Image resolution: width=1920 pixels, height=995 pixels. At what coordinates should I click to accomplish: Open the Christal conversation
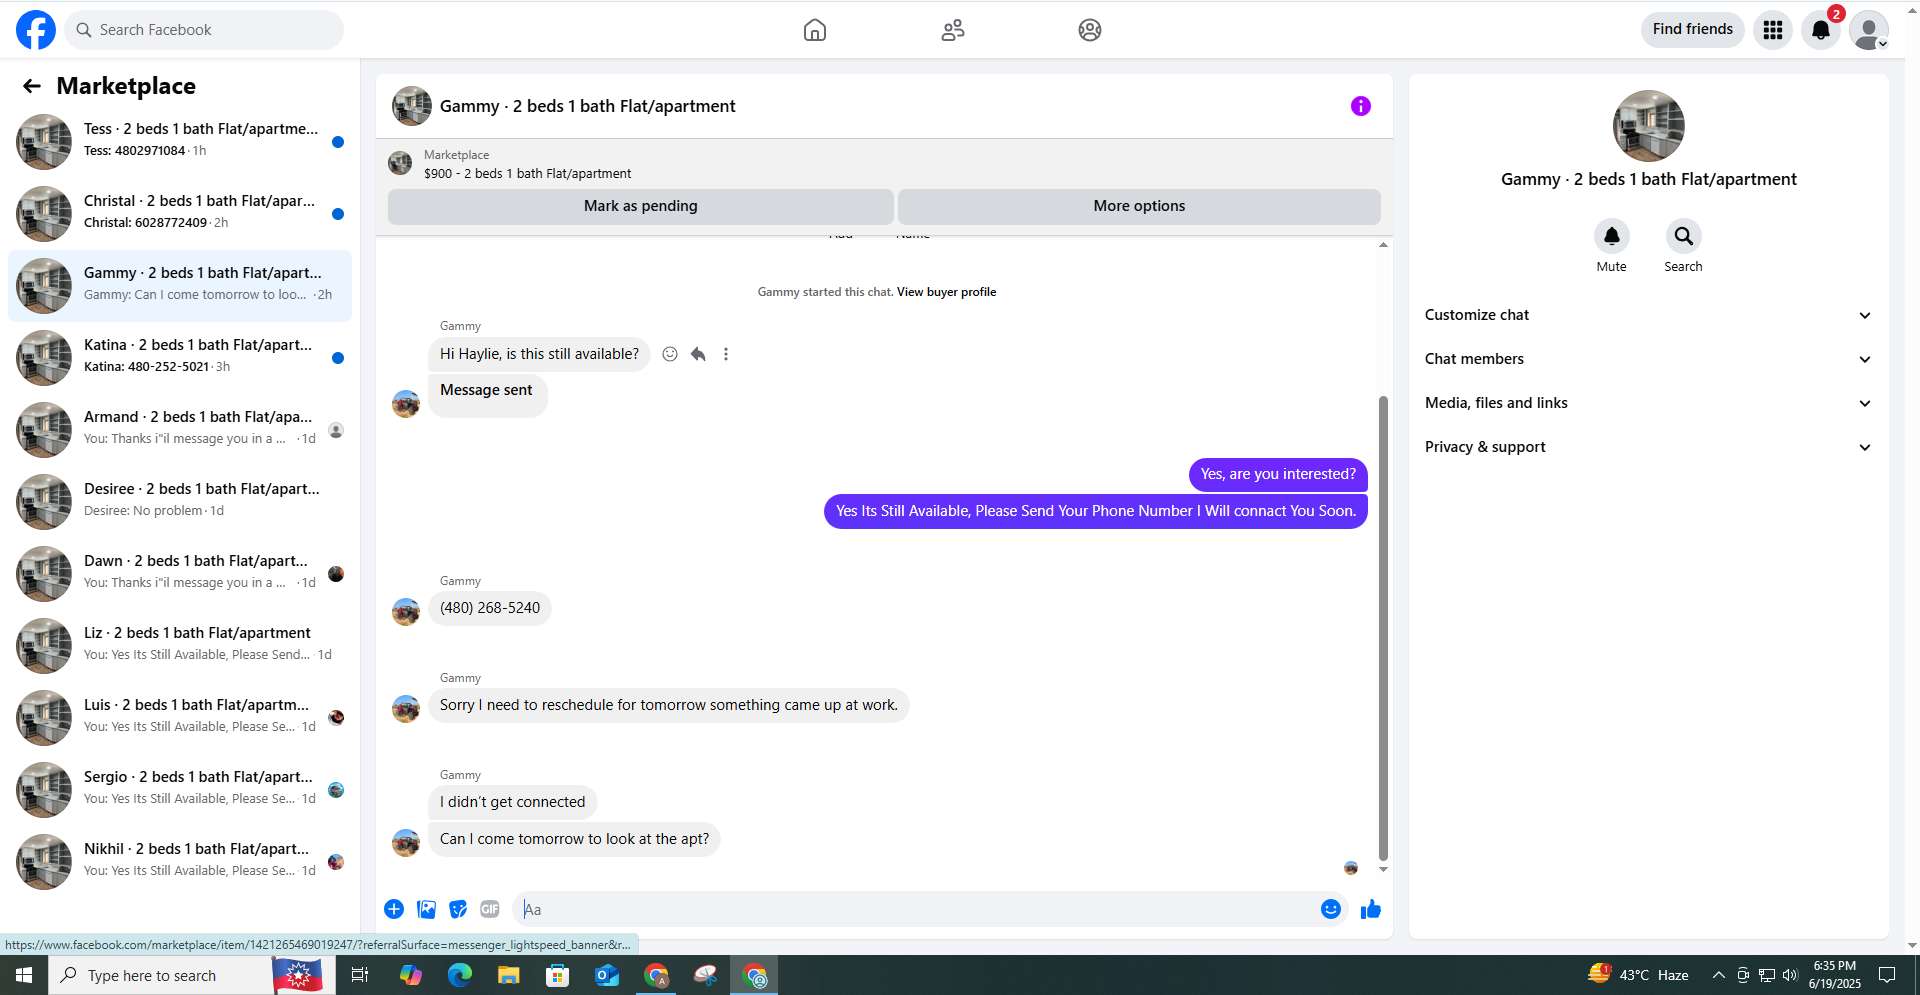coord(180,214)
